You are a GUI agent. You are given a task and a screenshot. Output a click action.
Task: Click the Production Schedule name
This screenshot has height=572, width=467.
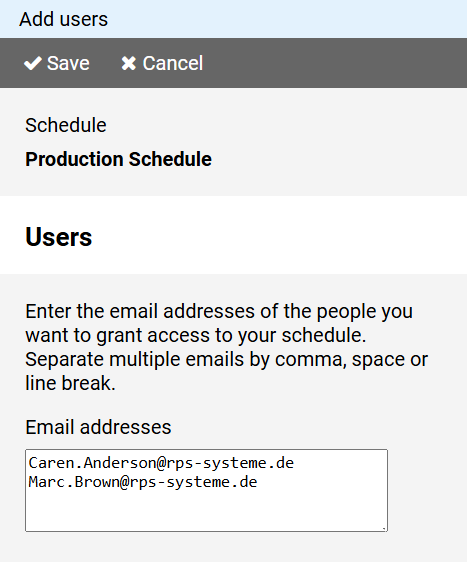[x=118, y=159]
